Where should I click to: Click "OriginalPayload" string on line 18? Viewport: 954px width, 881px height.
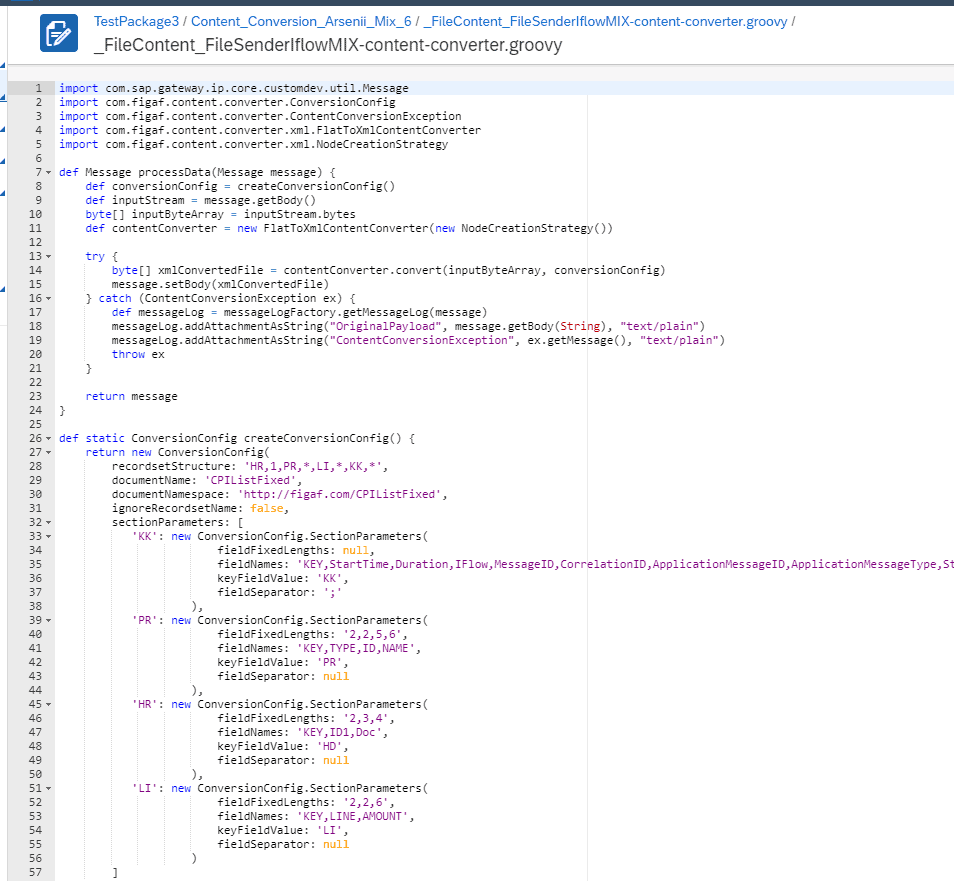[386, 326]
